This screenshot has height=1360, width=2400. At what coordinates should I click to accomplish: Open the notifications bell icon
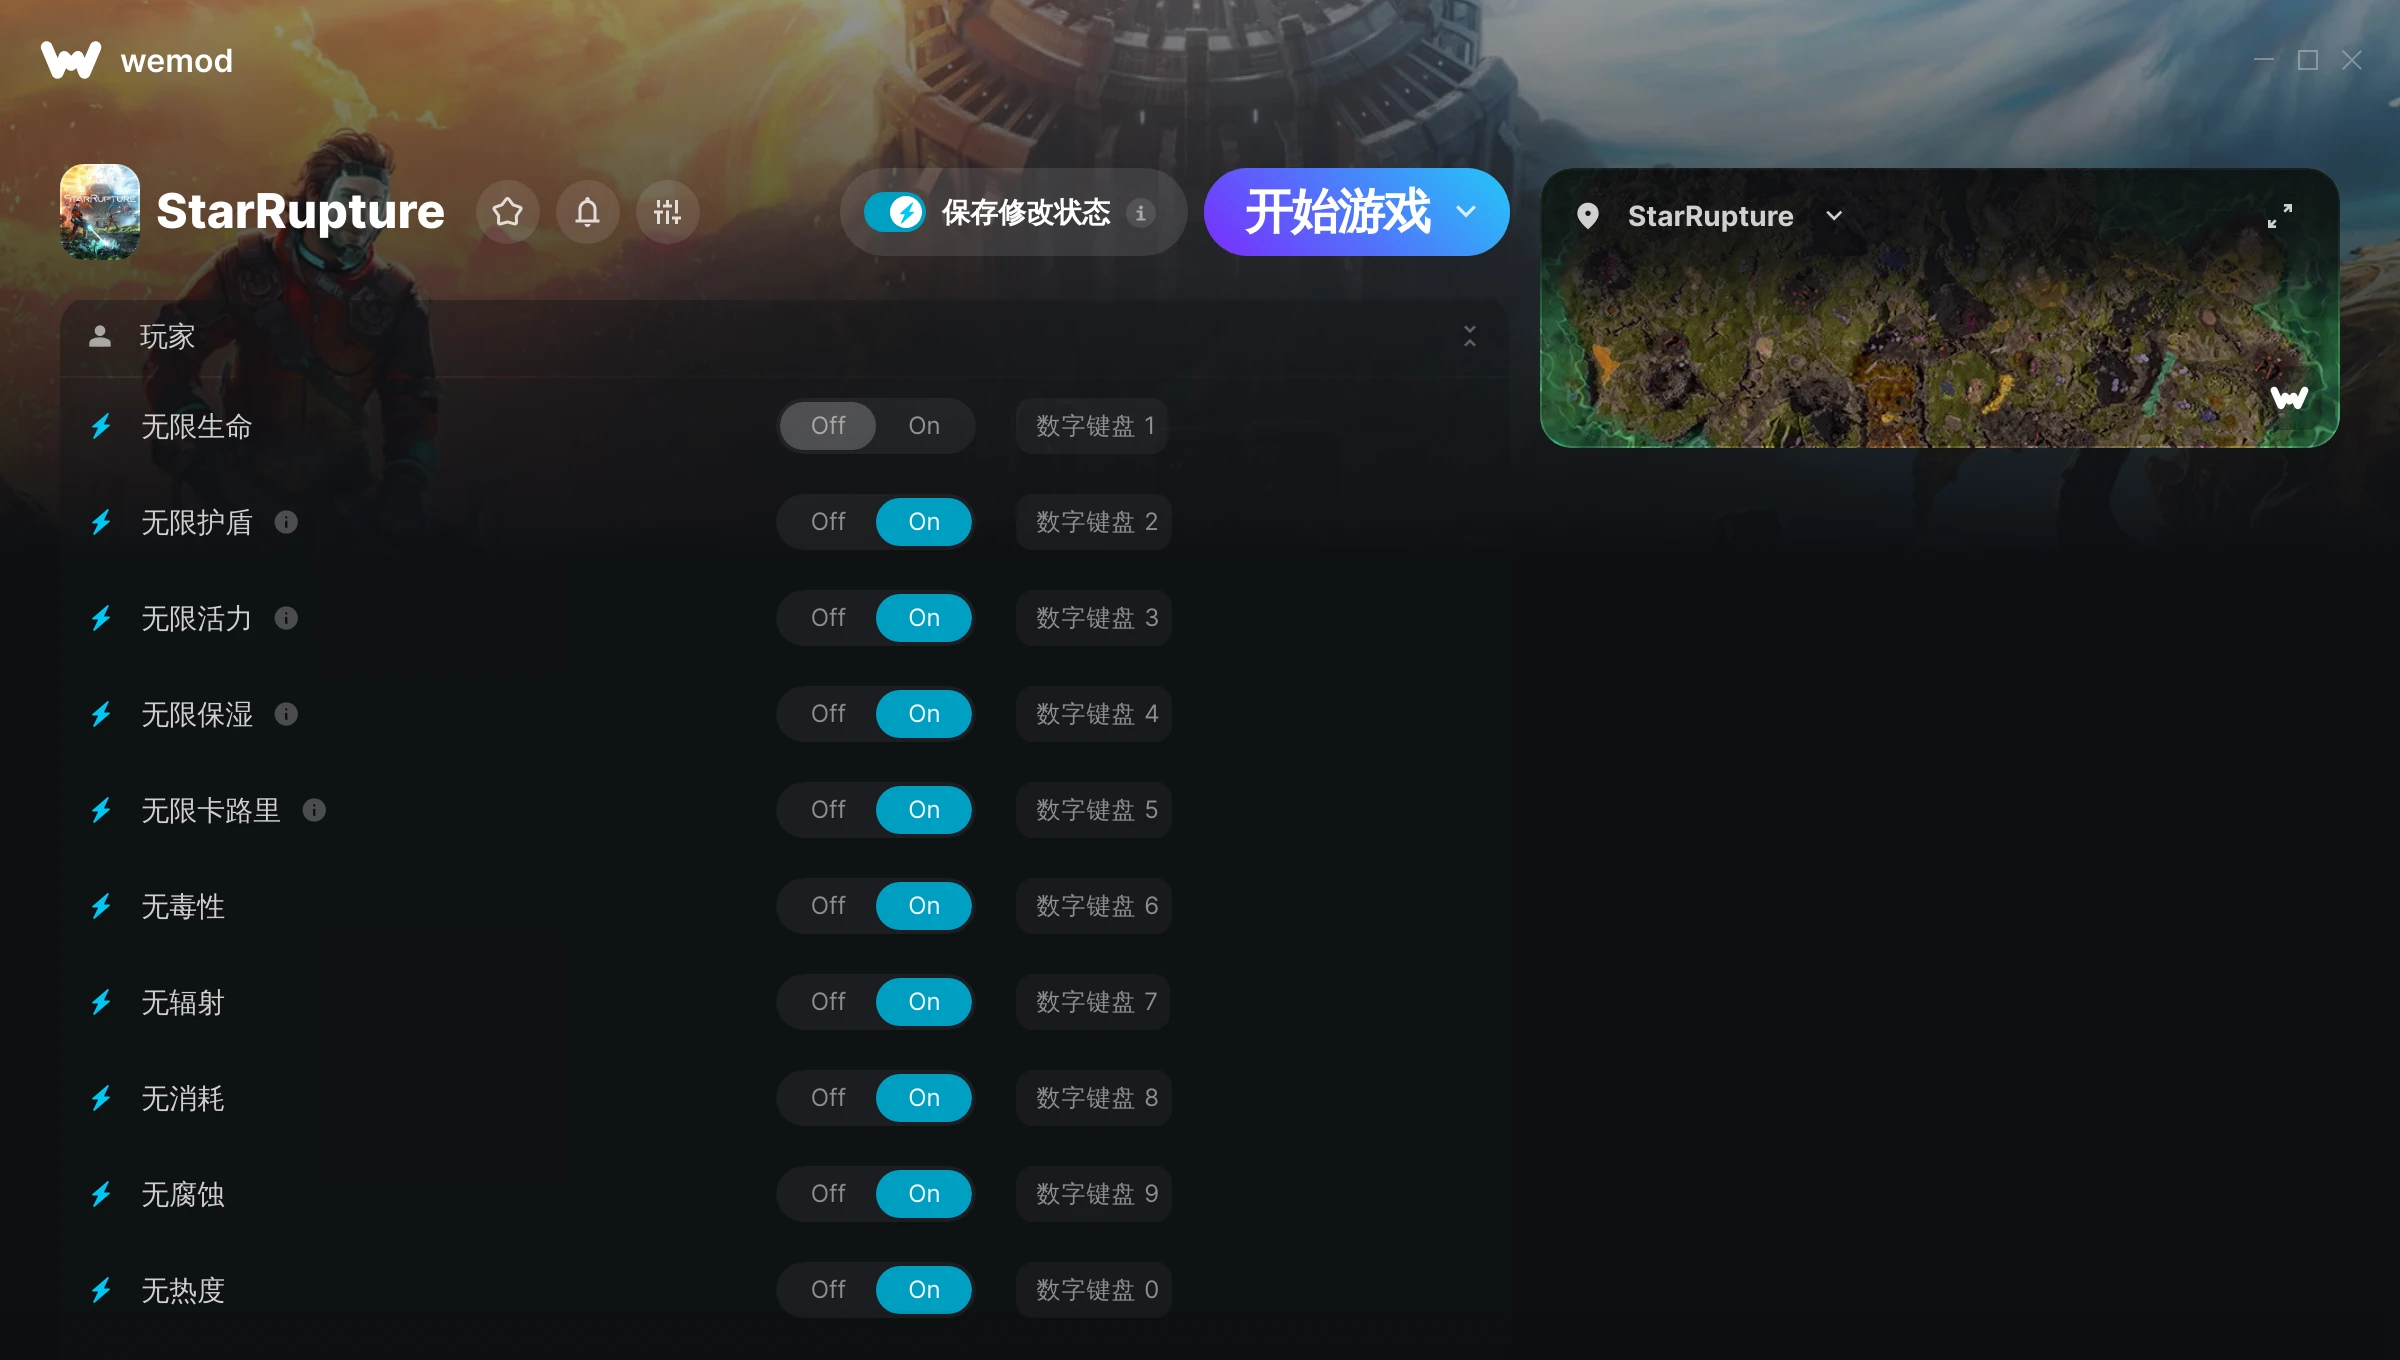(588, 212)
